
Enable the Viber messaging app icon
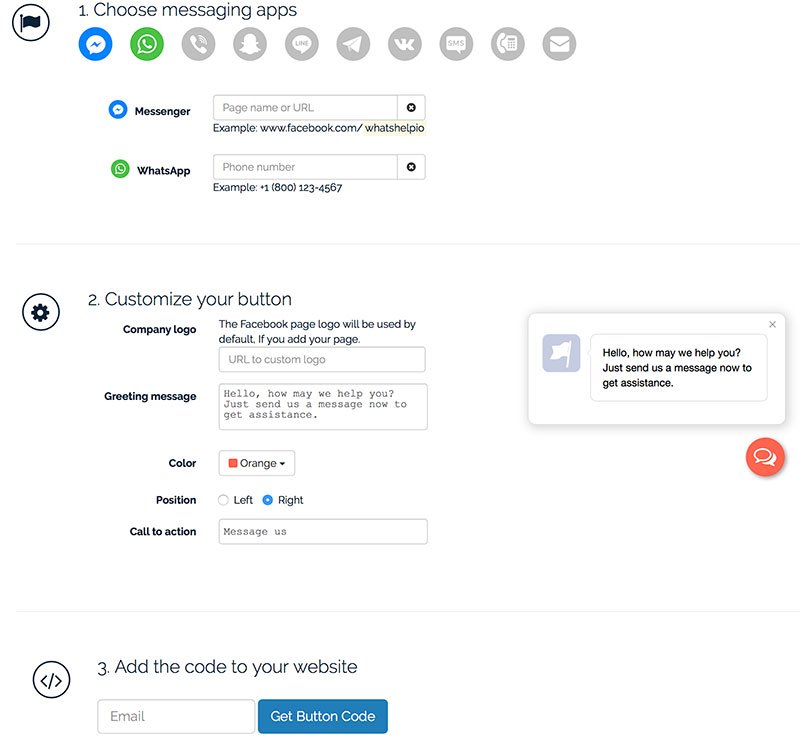point(198,44)
